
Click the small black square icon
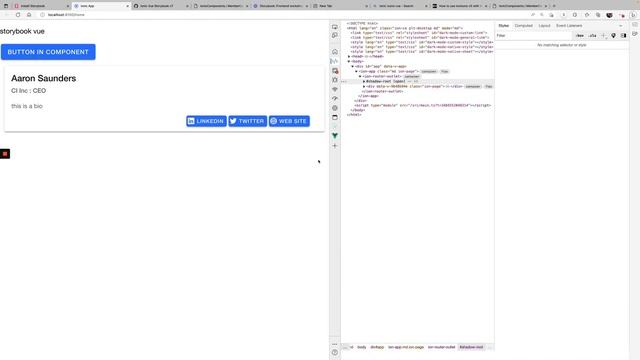[x=5, y=154]
